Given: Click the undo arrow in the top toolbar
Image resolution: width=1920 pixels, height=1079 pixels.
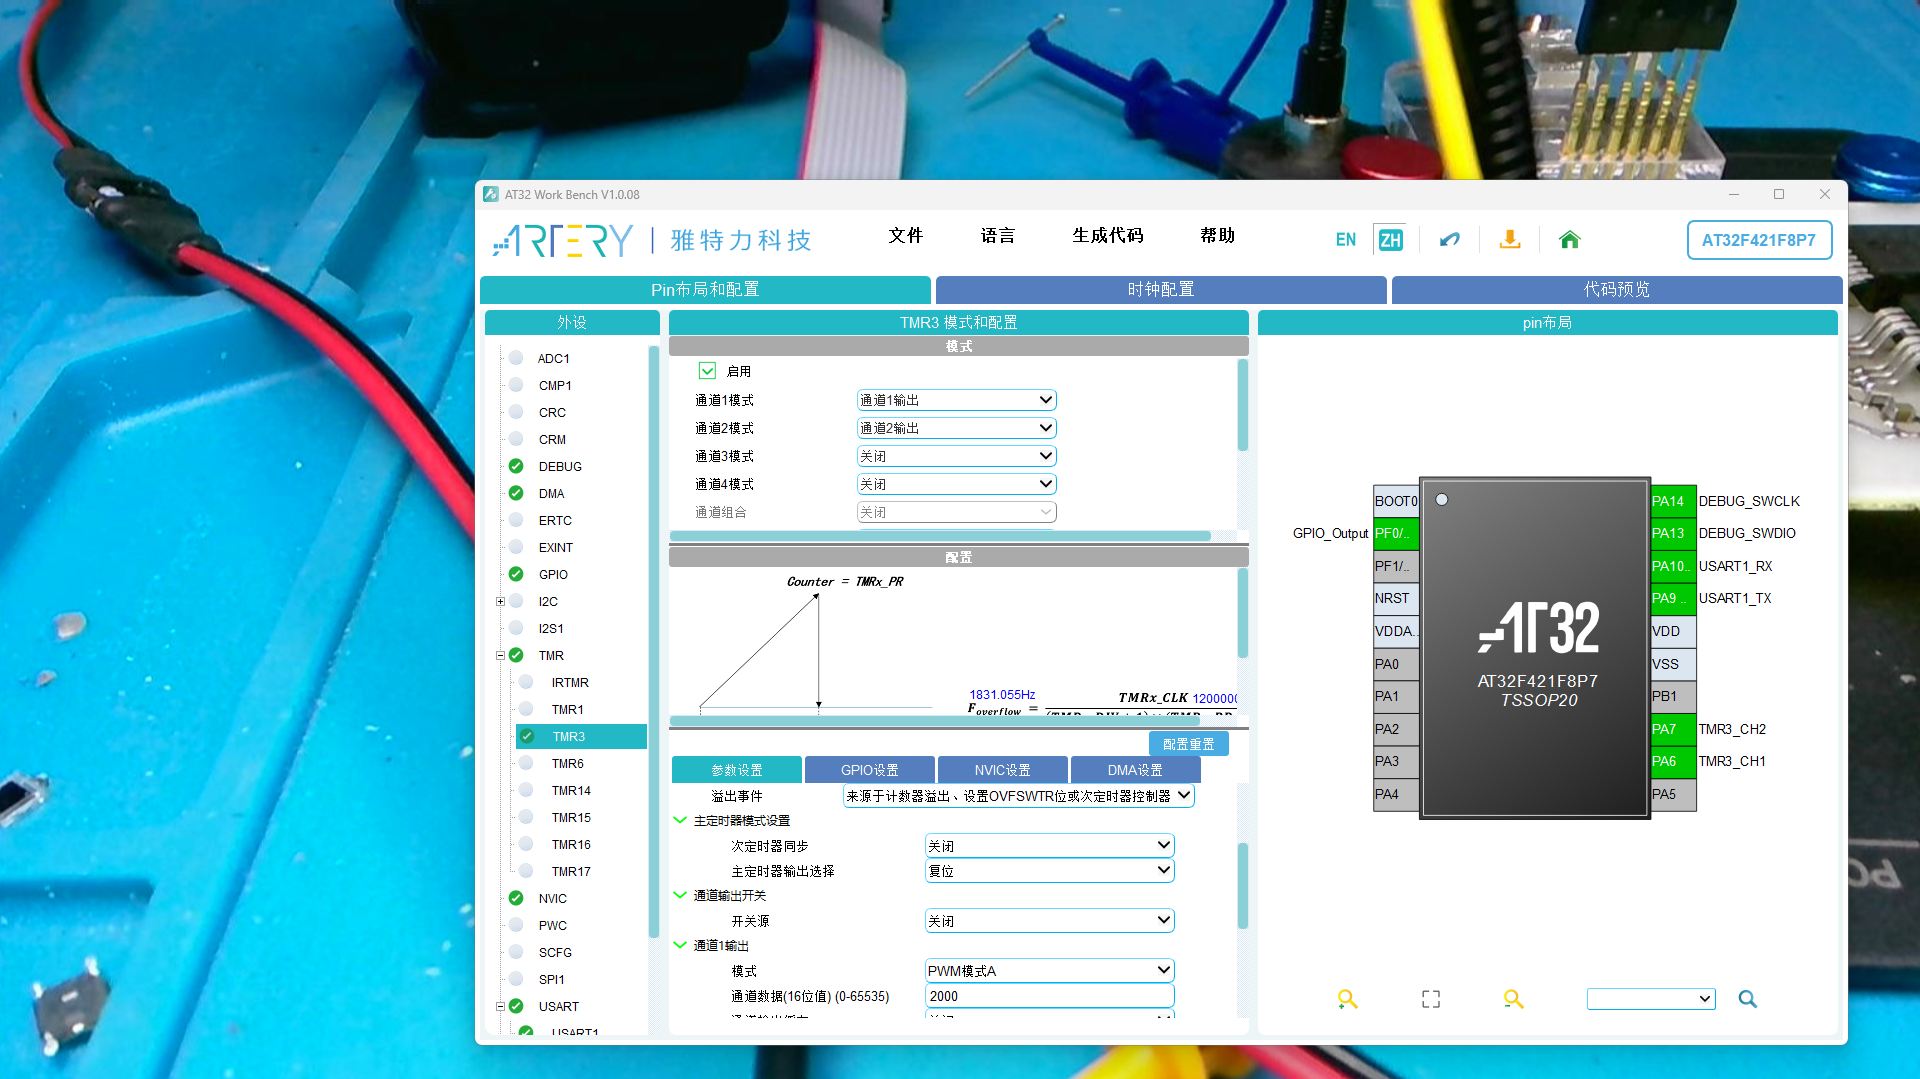Looking at the screenshot, I should [x=1449, y=240].
